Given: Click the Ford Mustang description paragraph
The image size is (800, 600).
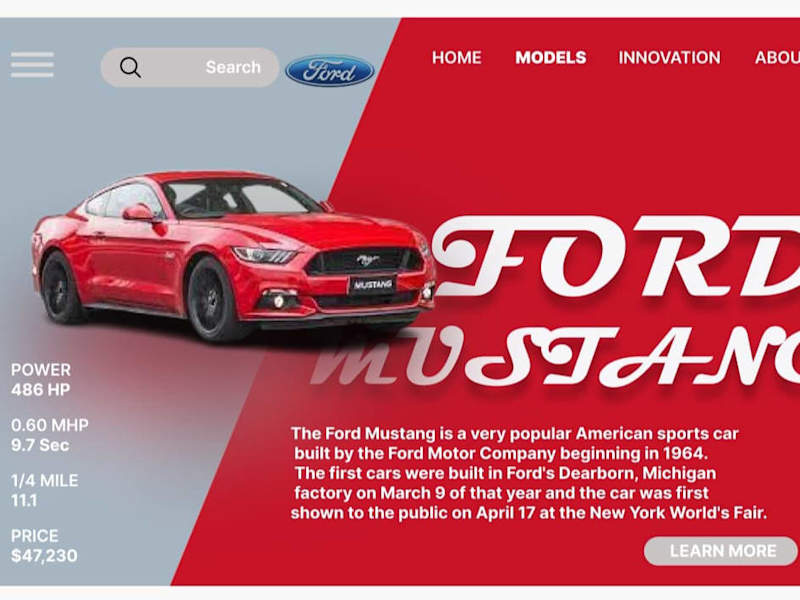Looking at the screenshot, I should click(x=529, y=473).
